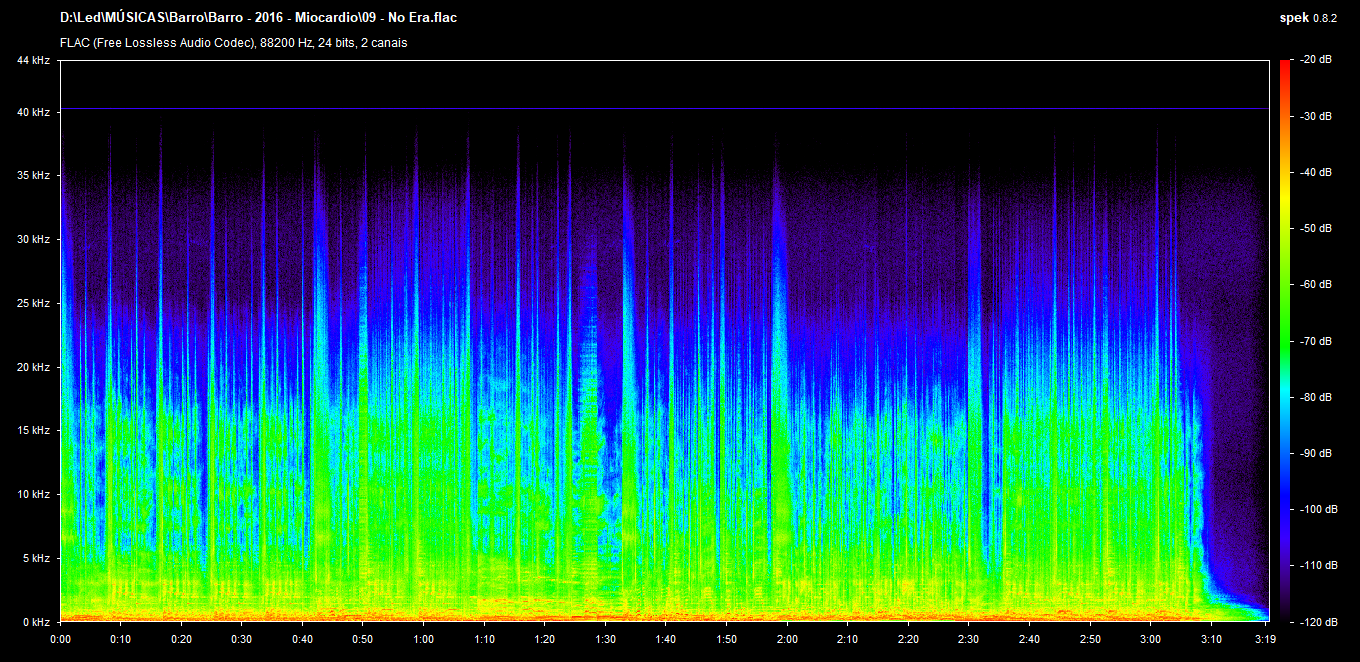The height and width of the screenshot is (662, 1360).
Task: Click the 40 kHz frequency axis label
Action: 33,112
